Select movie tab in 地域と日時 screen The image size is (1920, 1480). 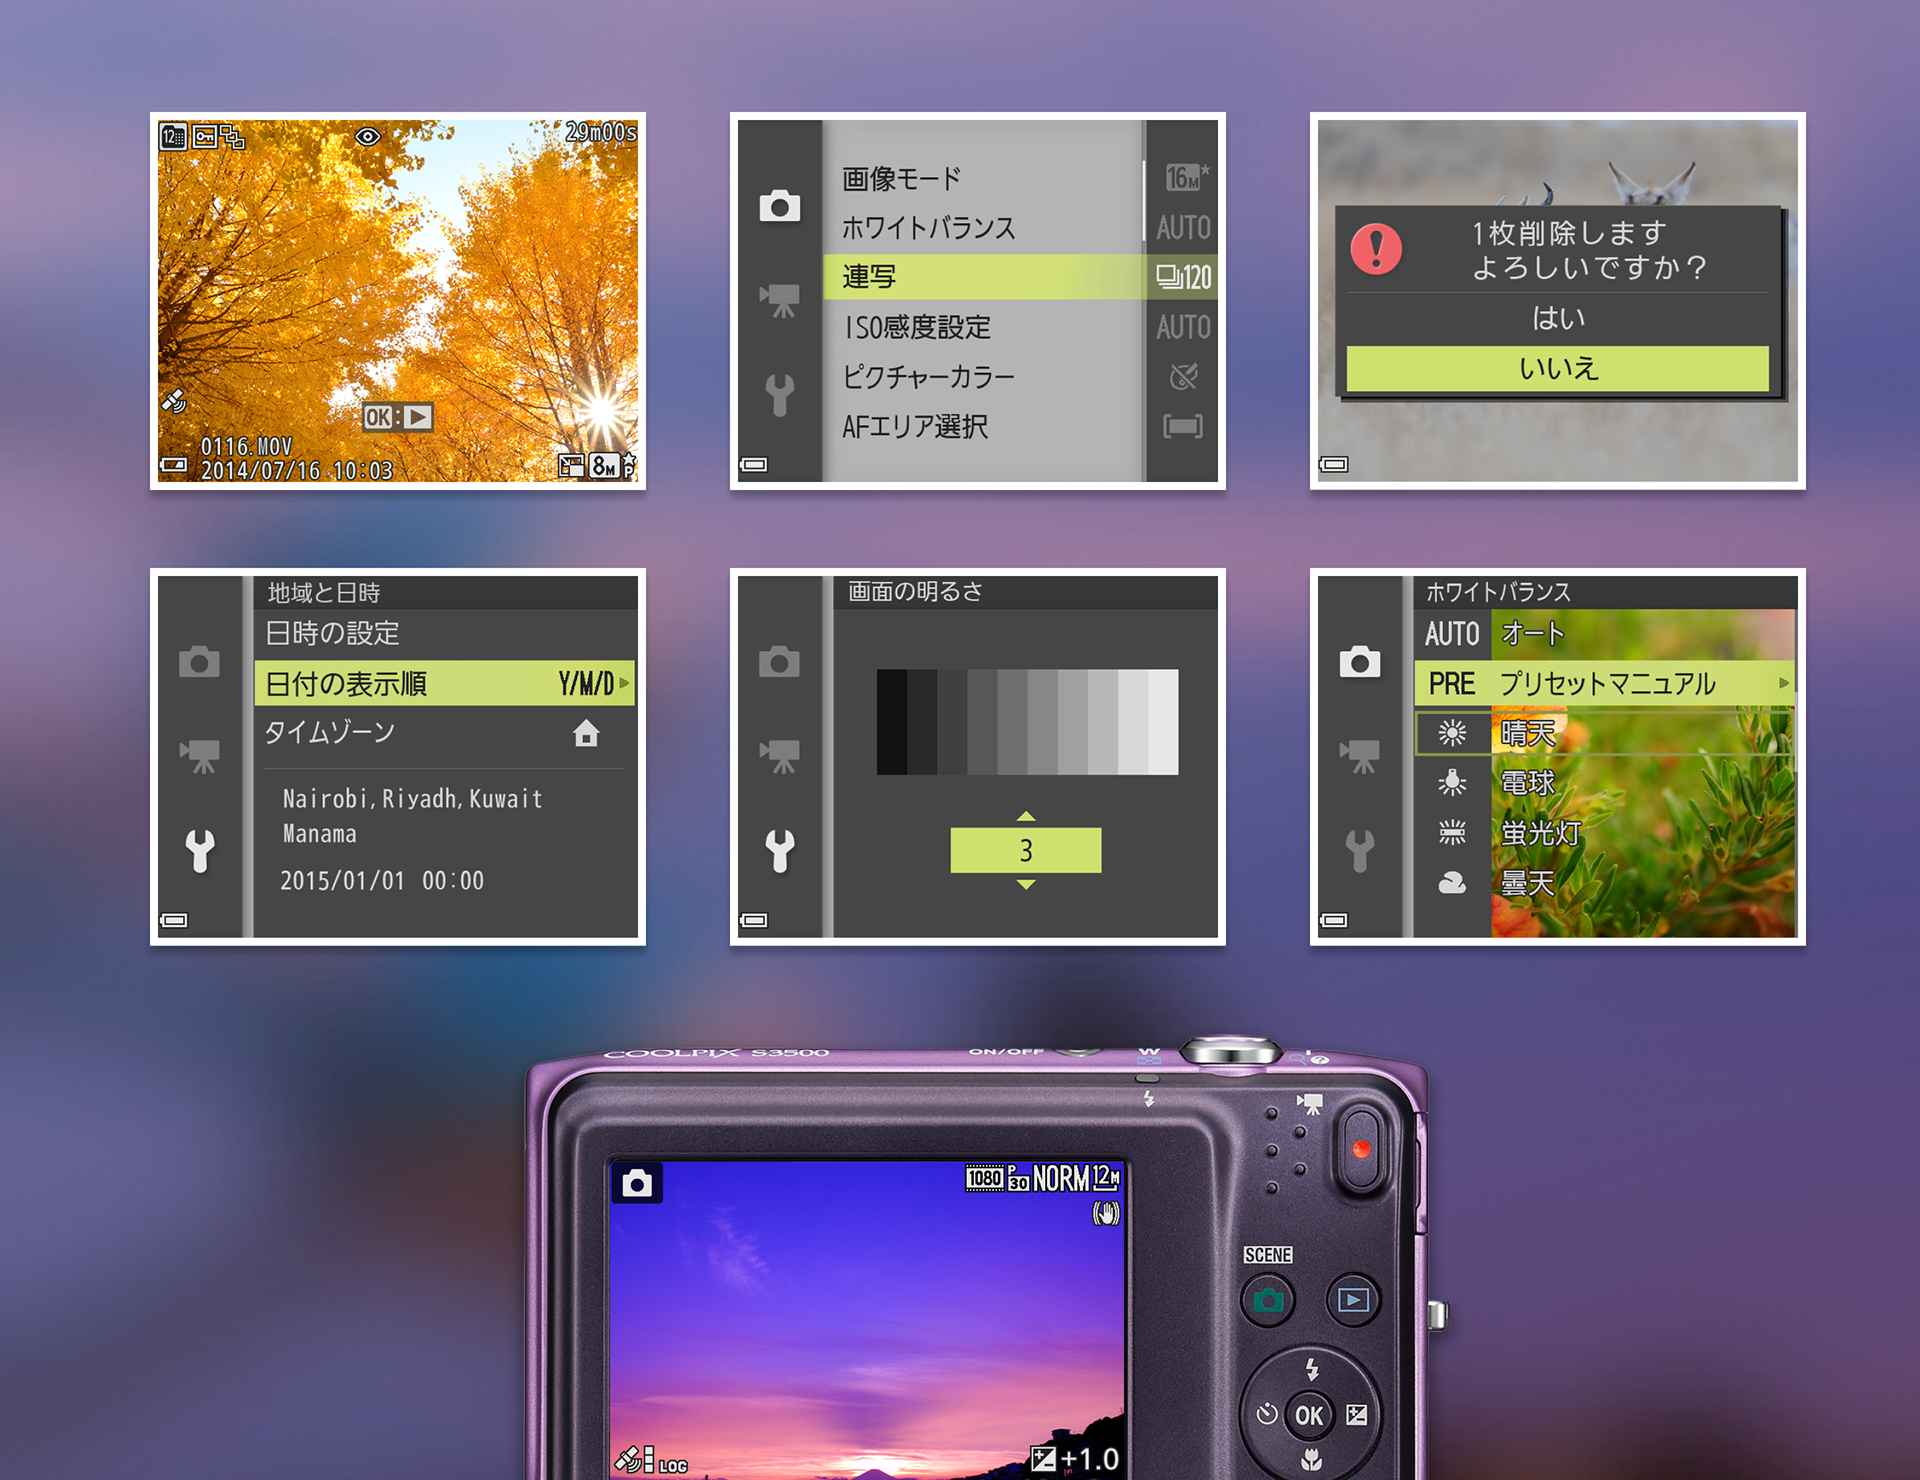200,755
